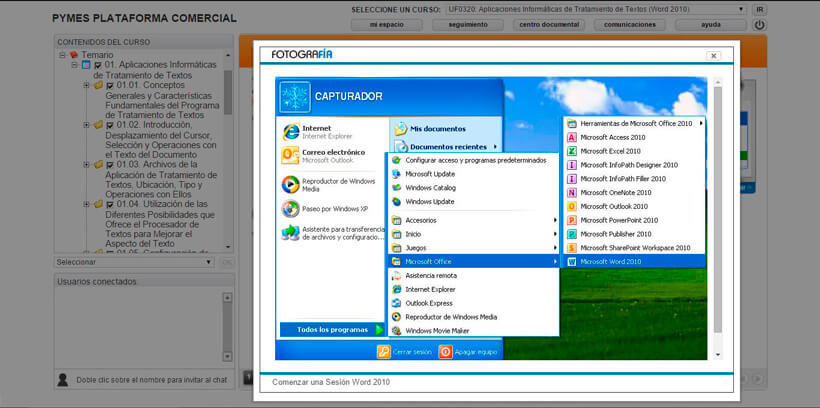
Task: Open Reproductor de Windows Media in All Programs
Action: click(x=475, y=317)
